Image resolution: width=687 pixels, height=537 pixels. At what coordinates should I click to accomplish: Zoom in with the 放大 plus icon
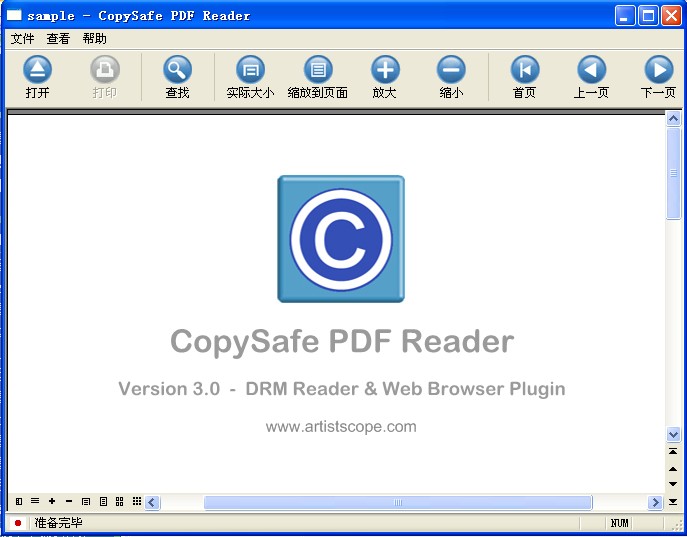tap(385, 69)
